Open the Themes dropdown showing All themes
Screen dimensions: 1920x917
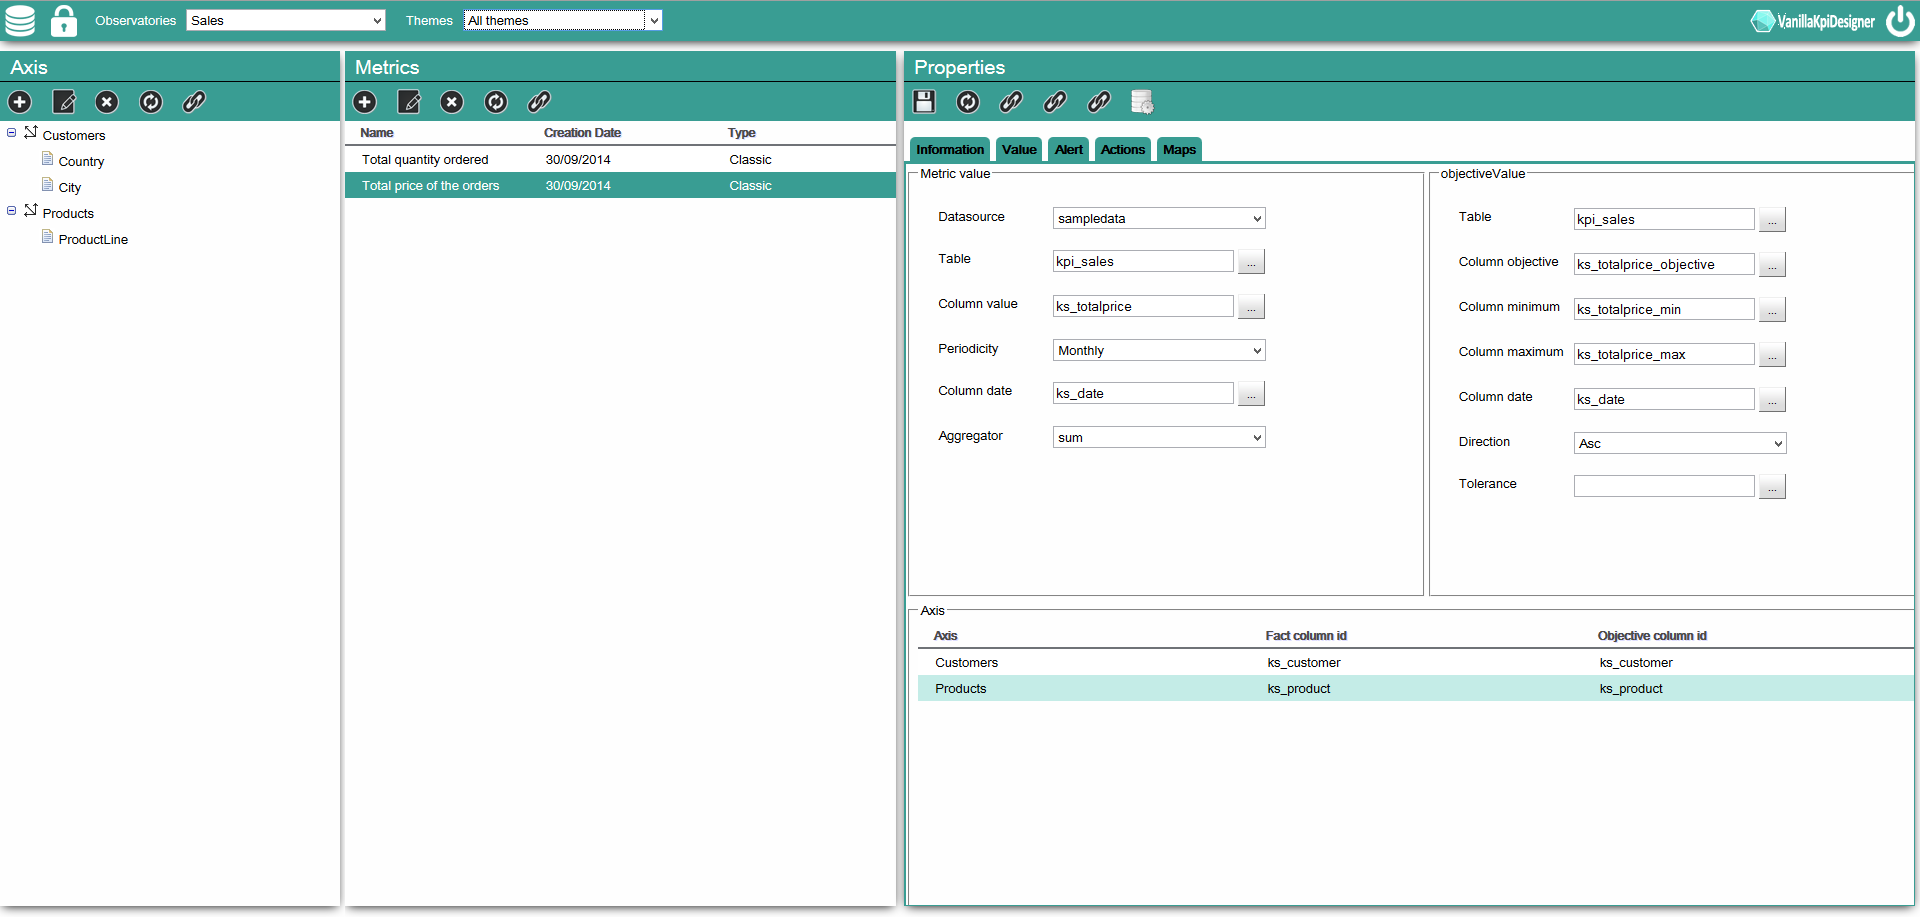(x=563, y=20)
